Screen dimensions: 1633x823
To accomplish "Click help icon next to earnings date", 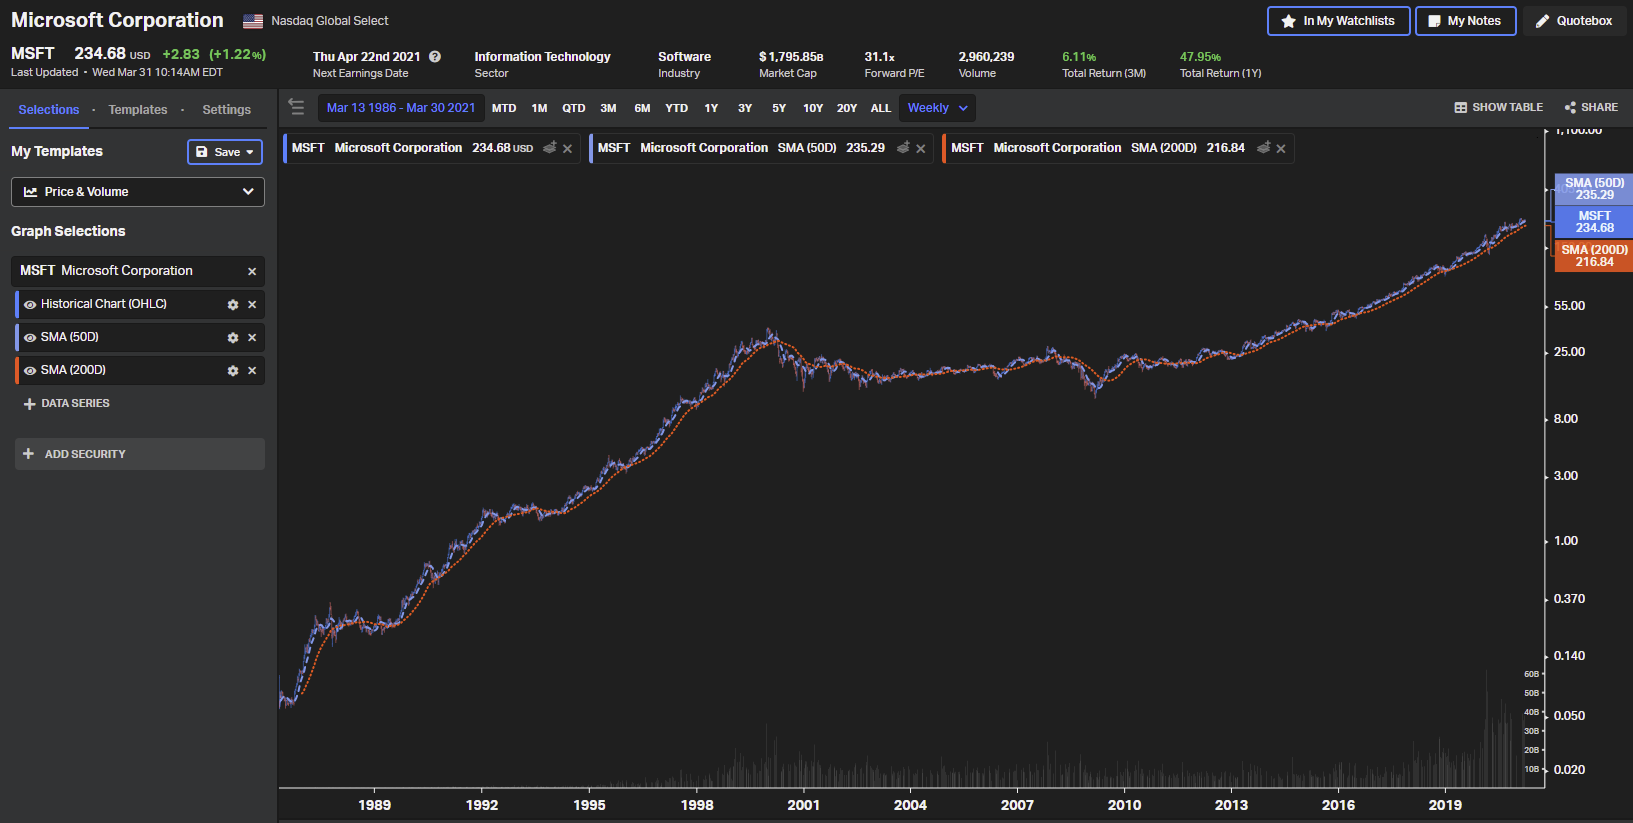I will pyautogui.click(x=435, y=57).
